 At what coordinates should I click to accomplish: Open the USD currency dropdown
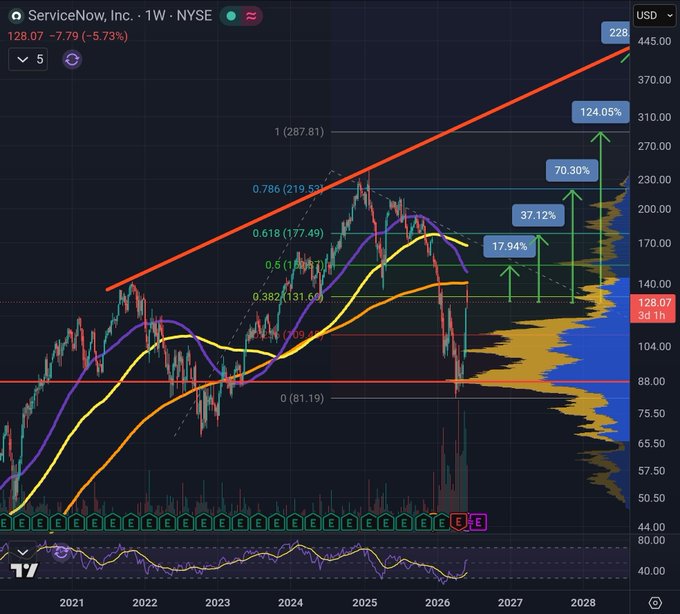654,16
